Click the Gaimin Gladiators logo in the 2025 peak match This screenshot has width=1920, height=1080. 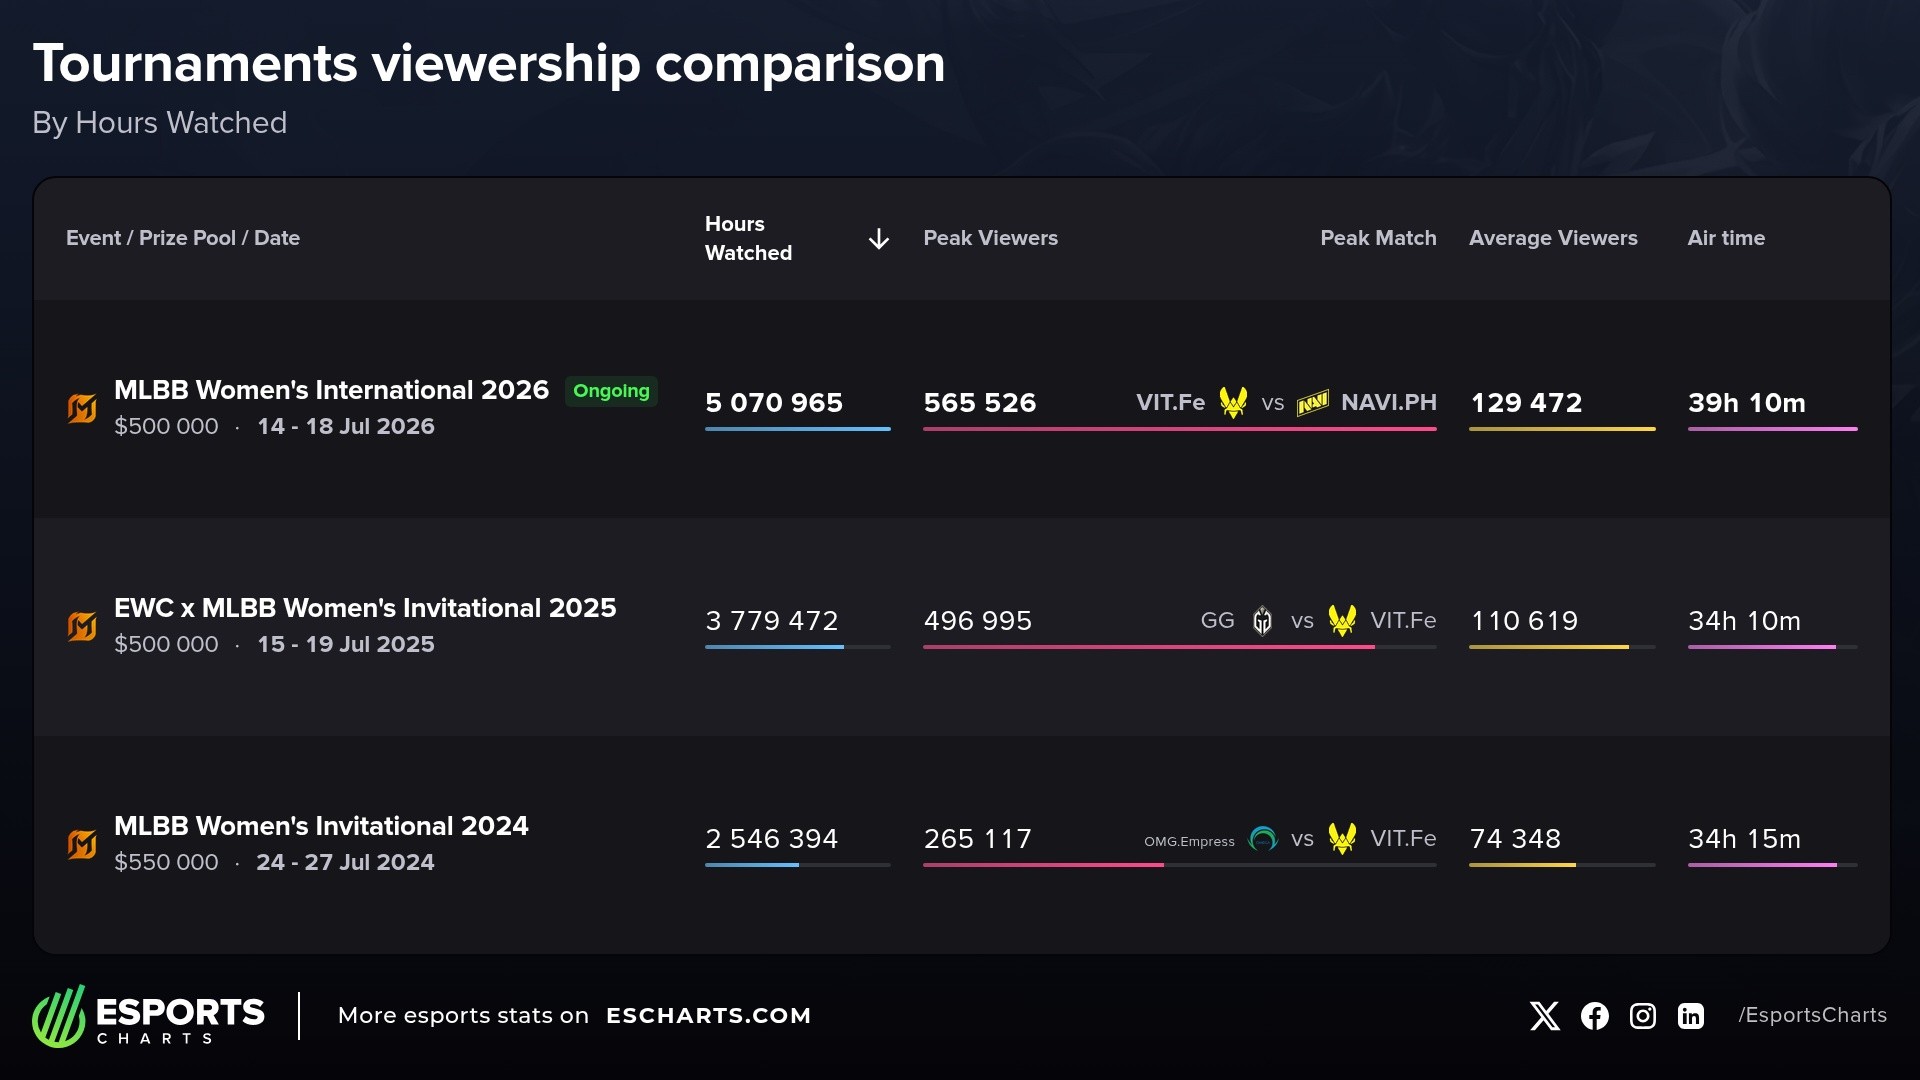1263,621
